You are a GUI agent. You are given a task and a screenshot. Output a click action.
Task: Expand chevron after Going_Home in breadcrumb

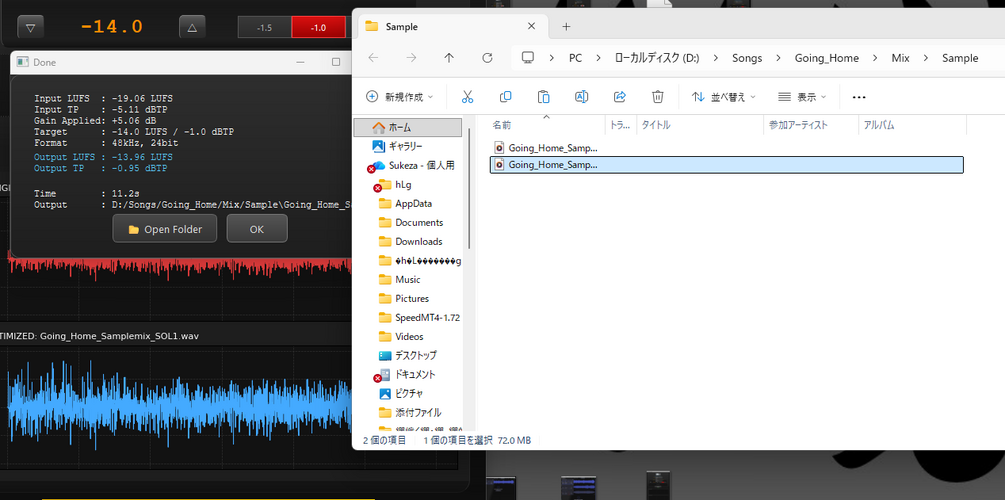click(874, 58)
